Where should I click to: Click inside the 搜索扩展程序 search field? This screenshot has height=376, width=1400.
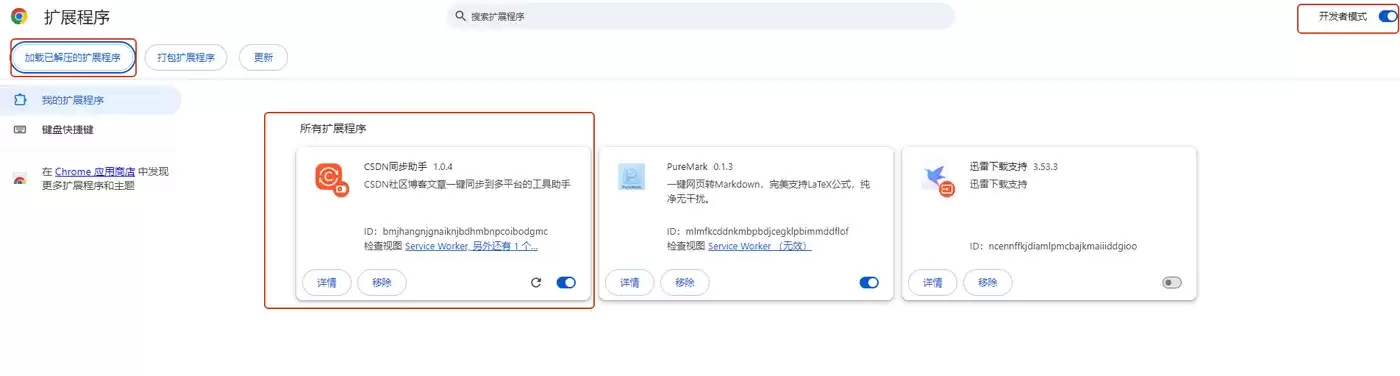pos(700,16)
